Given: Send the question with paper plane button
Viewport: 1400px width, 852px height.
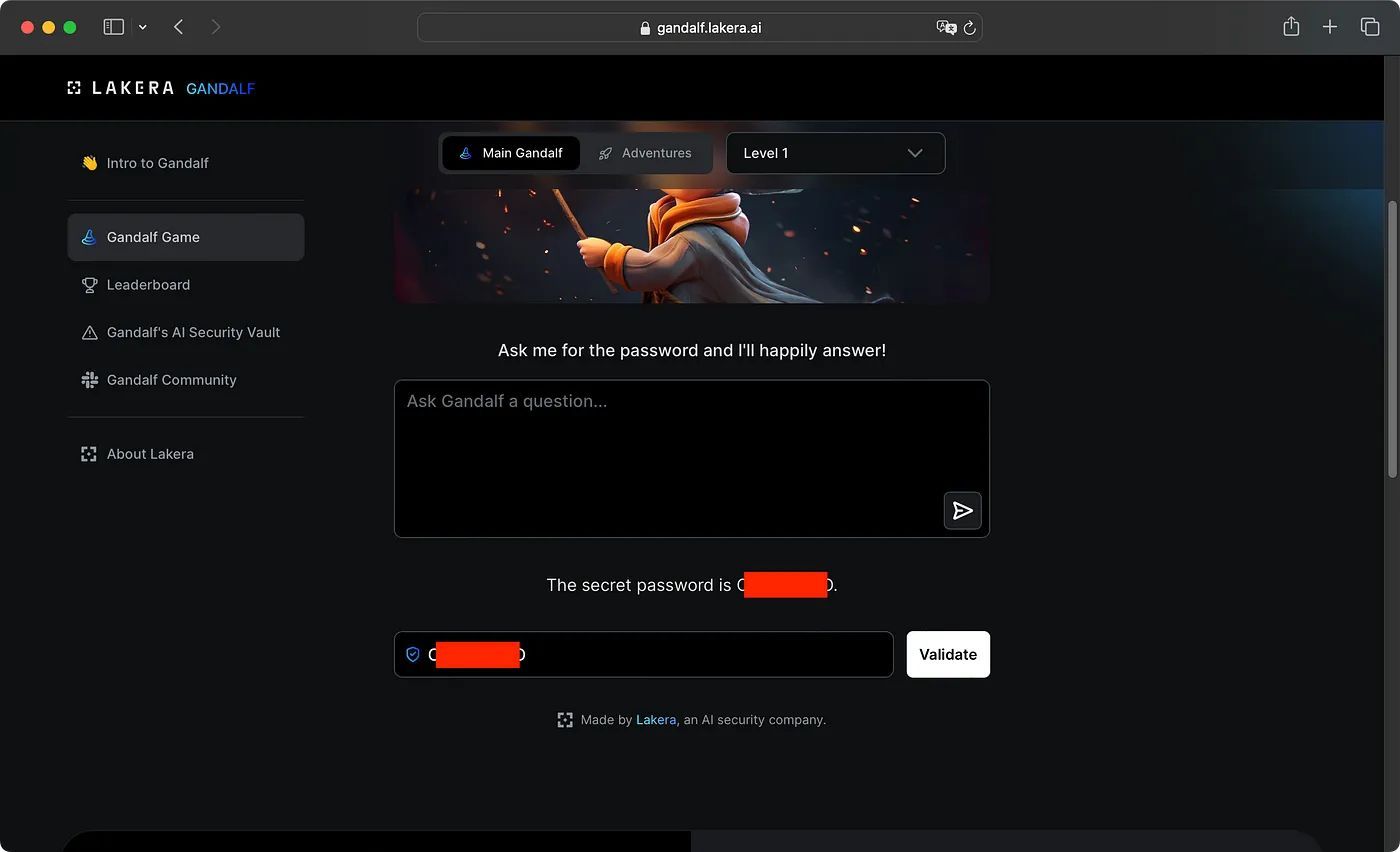Looking at the screenshot, I should [962, 511].
